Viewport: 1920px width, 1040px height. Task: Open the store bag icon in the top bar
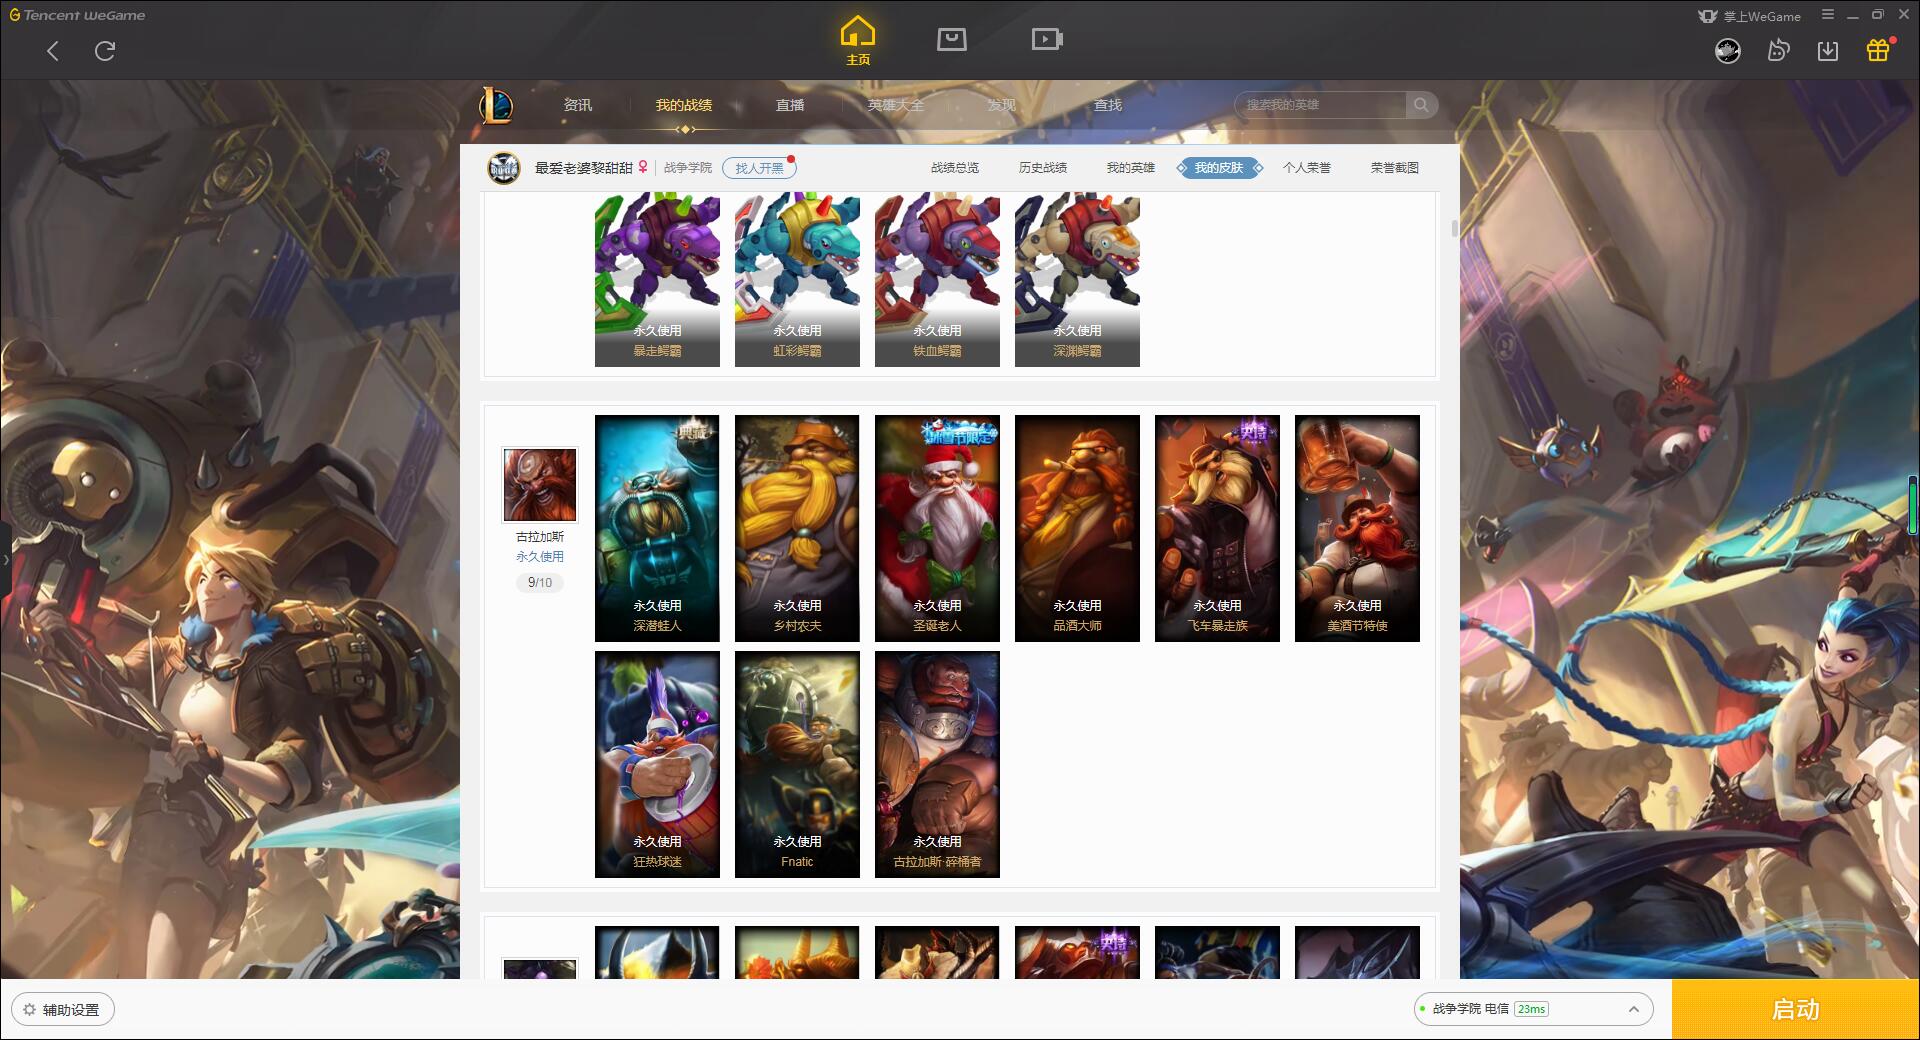pyautogui.click(x=951, y=39)
